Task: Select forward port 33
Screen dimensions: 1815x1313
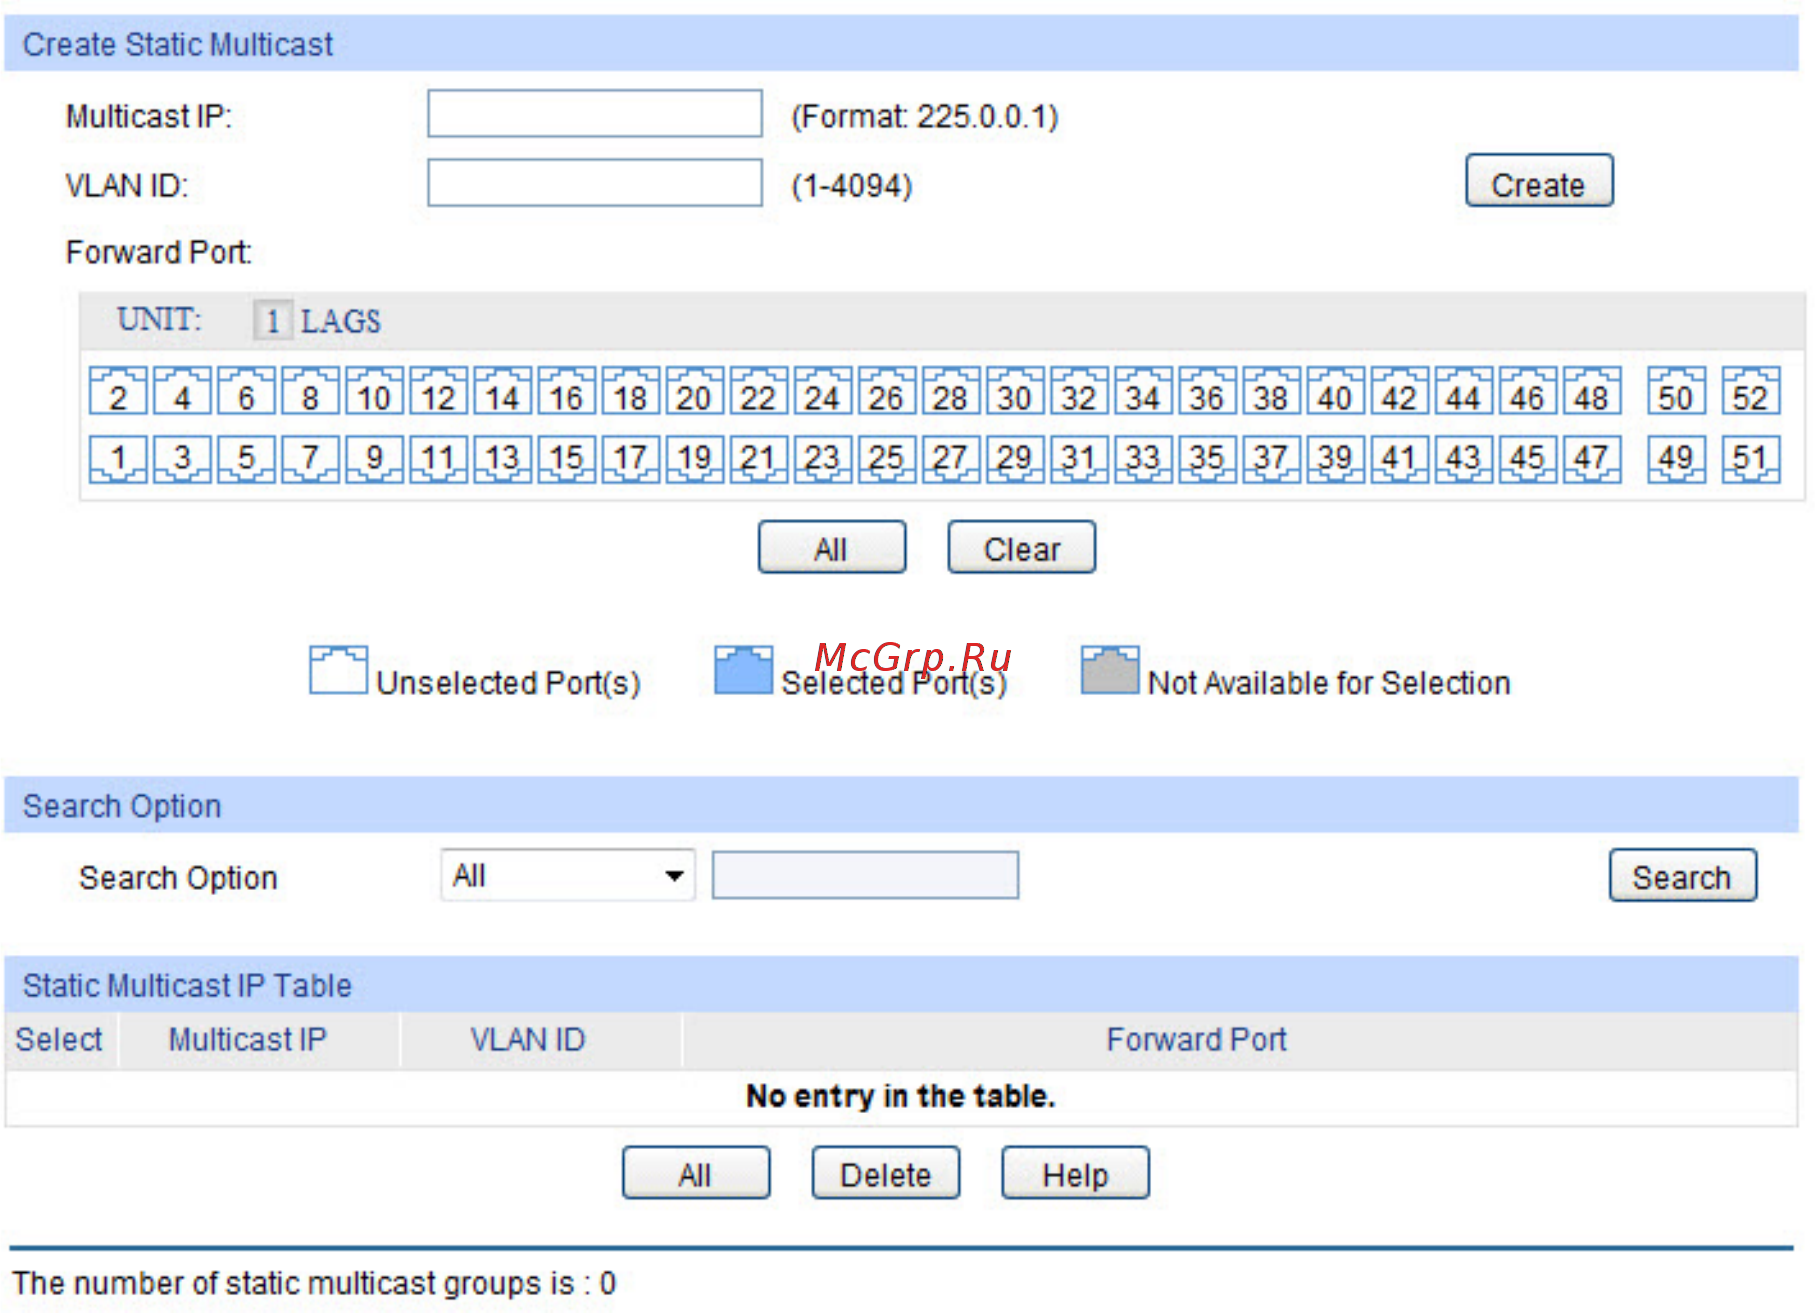Action: click(x=1142, y=459)
